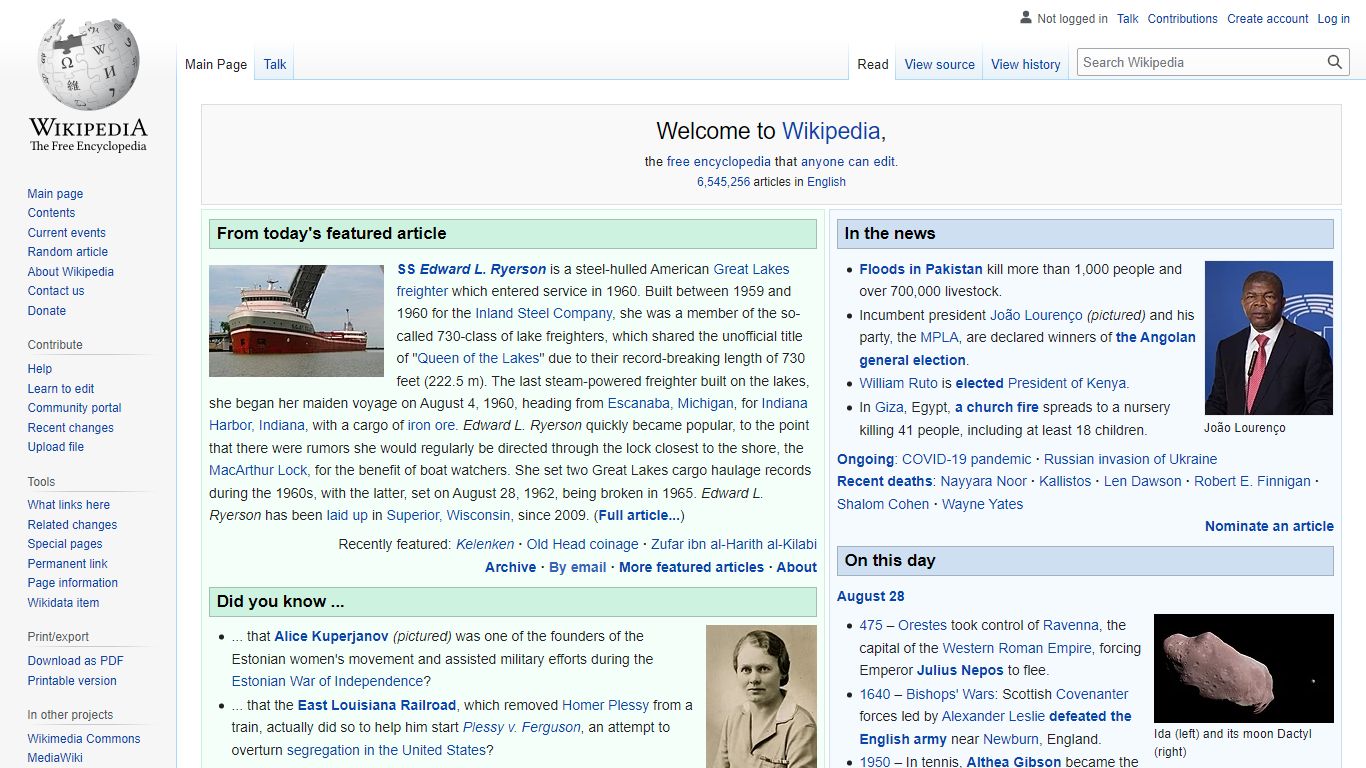This screenshot has height=768, width=1366.
Task: Open Learn to edit
Action: [61, 389]
